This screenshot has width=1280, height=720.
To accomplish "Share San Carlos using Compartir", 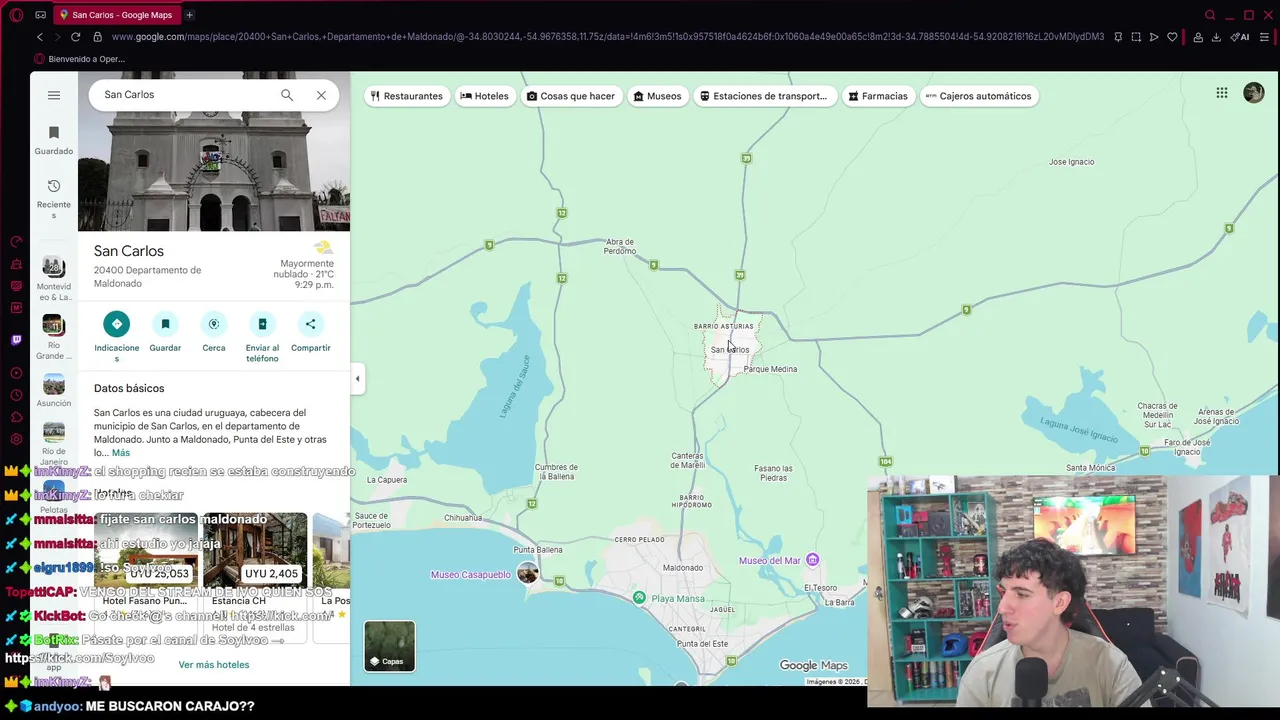I will click(310, 332).
